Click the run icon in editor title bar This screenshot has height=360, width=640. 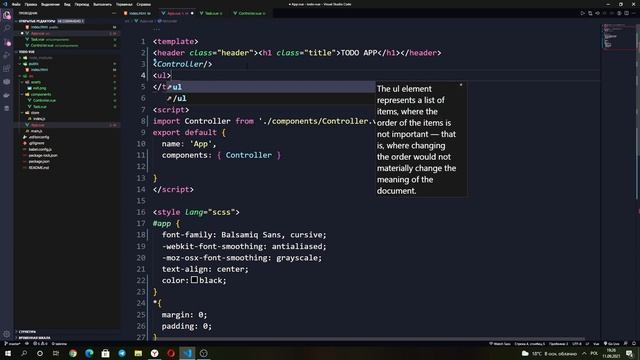[x=582, y=13]
